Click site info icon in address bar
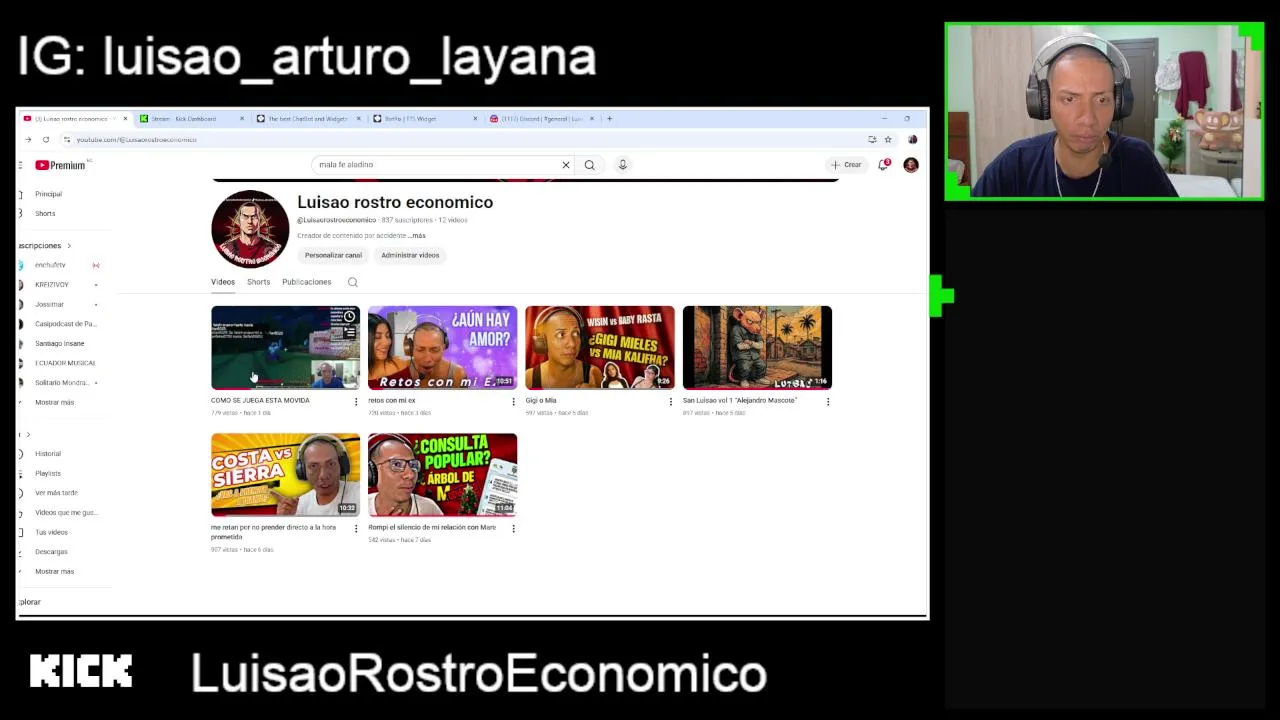This screenshot has width=1280, height=720. coord(67,140)
